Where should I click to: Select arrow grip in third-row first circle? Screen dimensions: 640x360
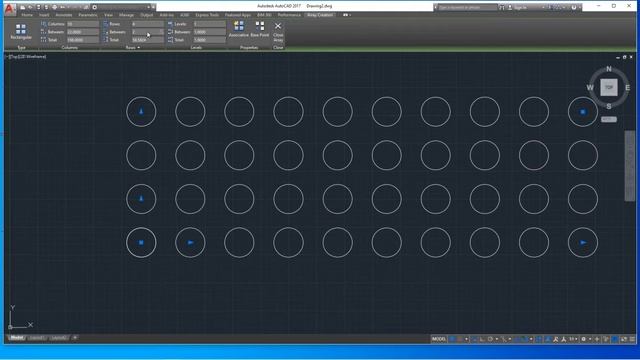141,198
